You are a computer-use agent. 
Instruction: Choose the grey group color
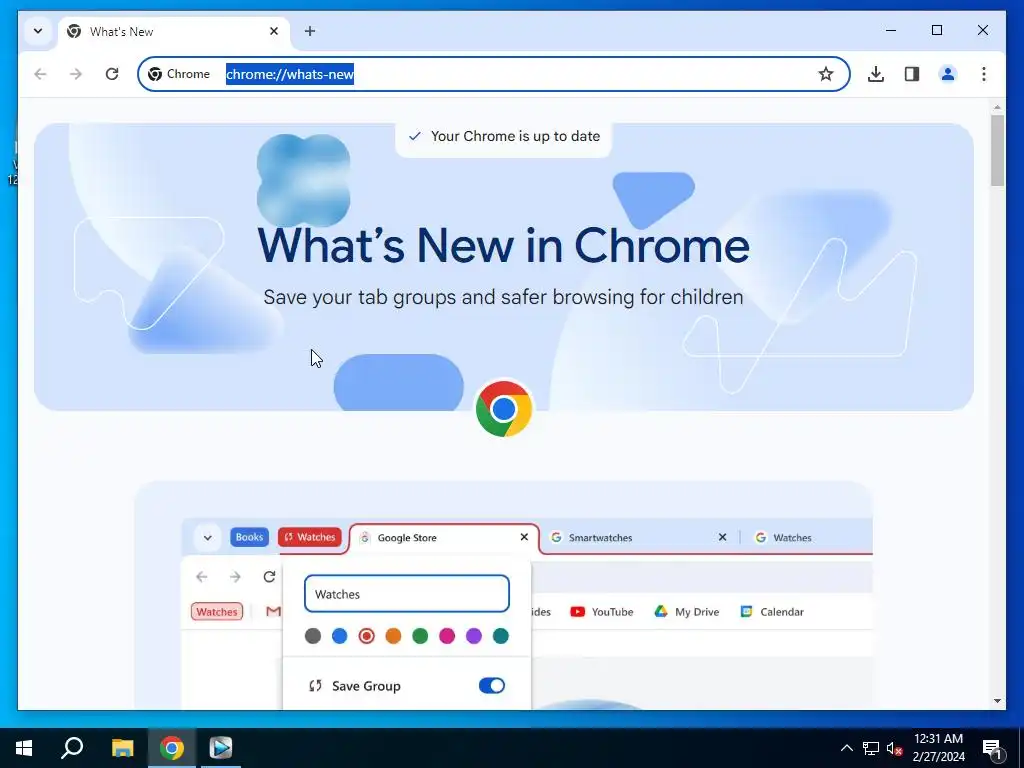[x=313, y=636]
